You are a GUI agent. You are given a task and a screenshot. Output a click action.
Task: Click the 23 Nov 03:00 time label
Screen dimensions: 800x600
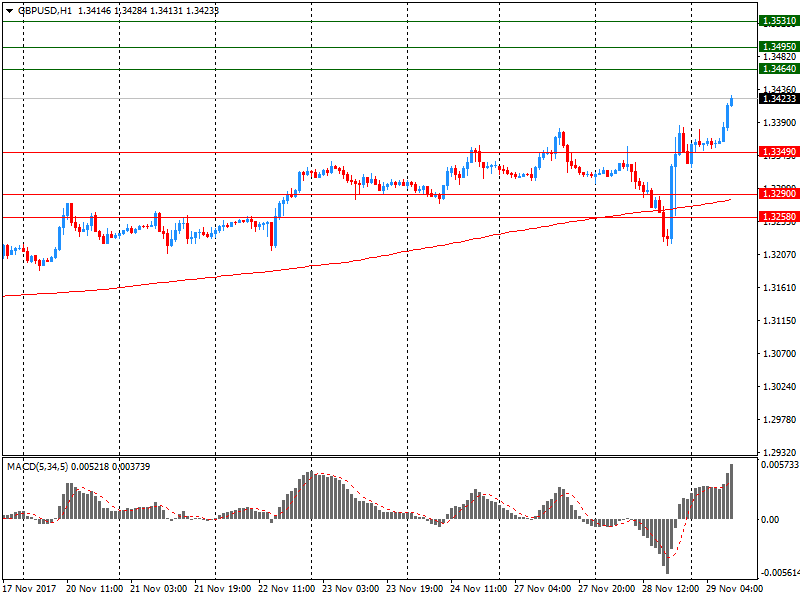click(351, 589)
